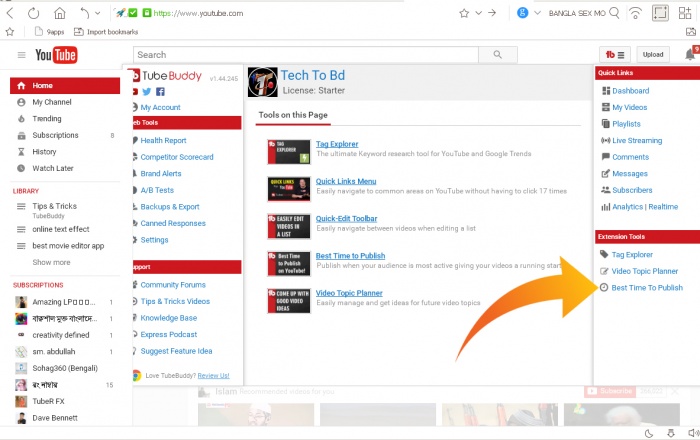The image size is (700, 440).
Task: Open online text effect playlist
Action: click(61, 229)
